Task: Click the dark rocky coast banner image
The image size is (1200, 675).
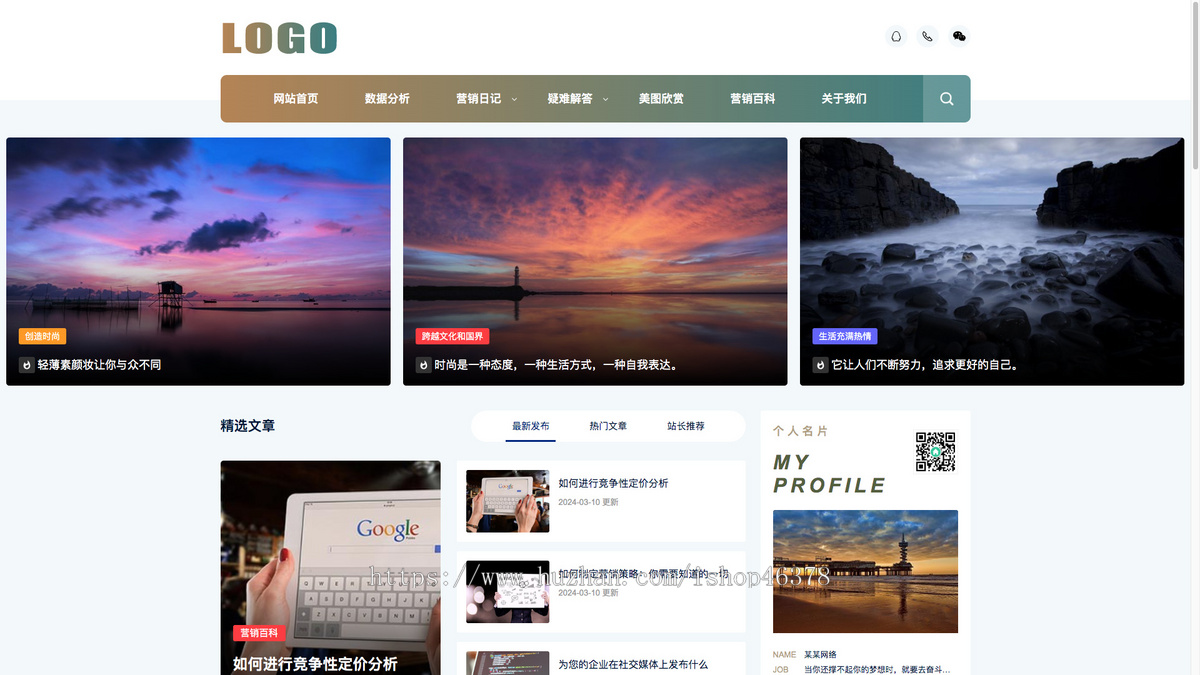Action: [x=992, y=261]
